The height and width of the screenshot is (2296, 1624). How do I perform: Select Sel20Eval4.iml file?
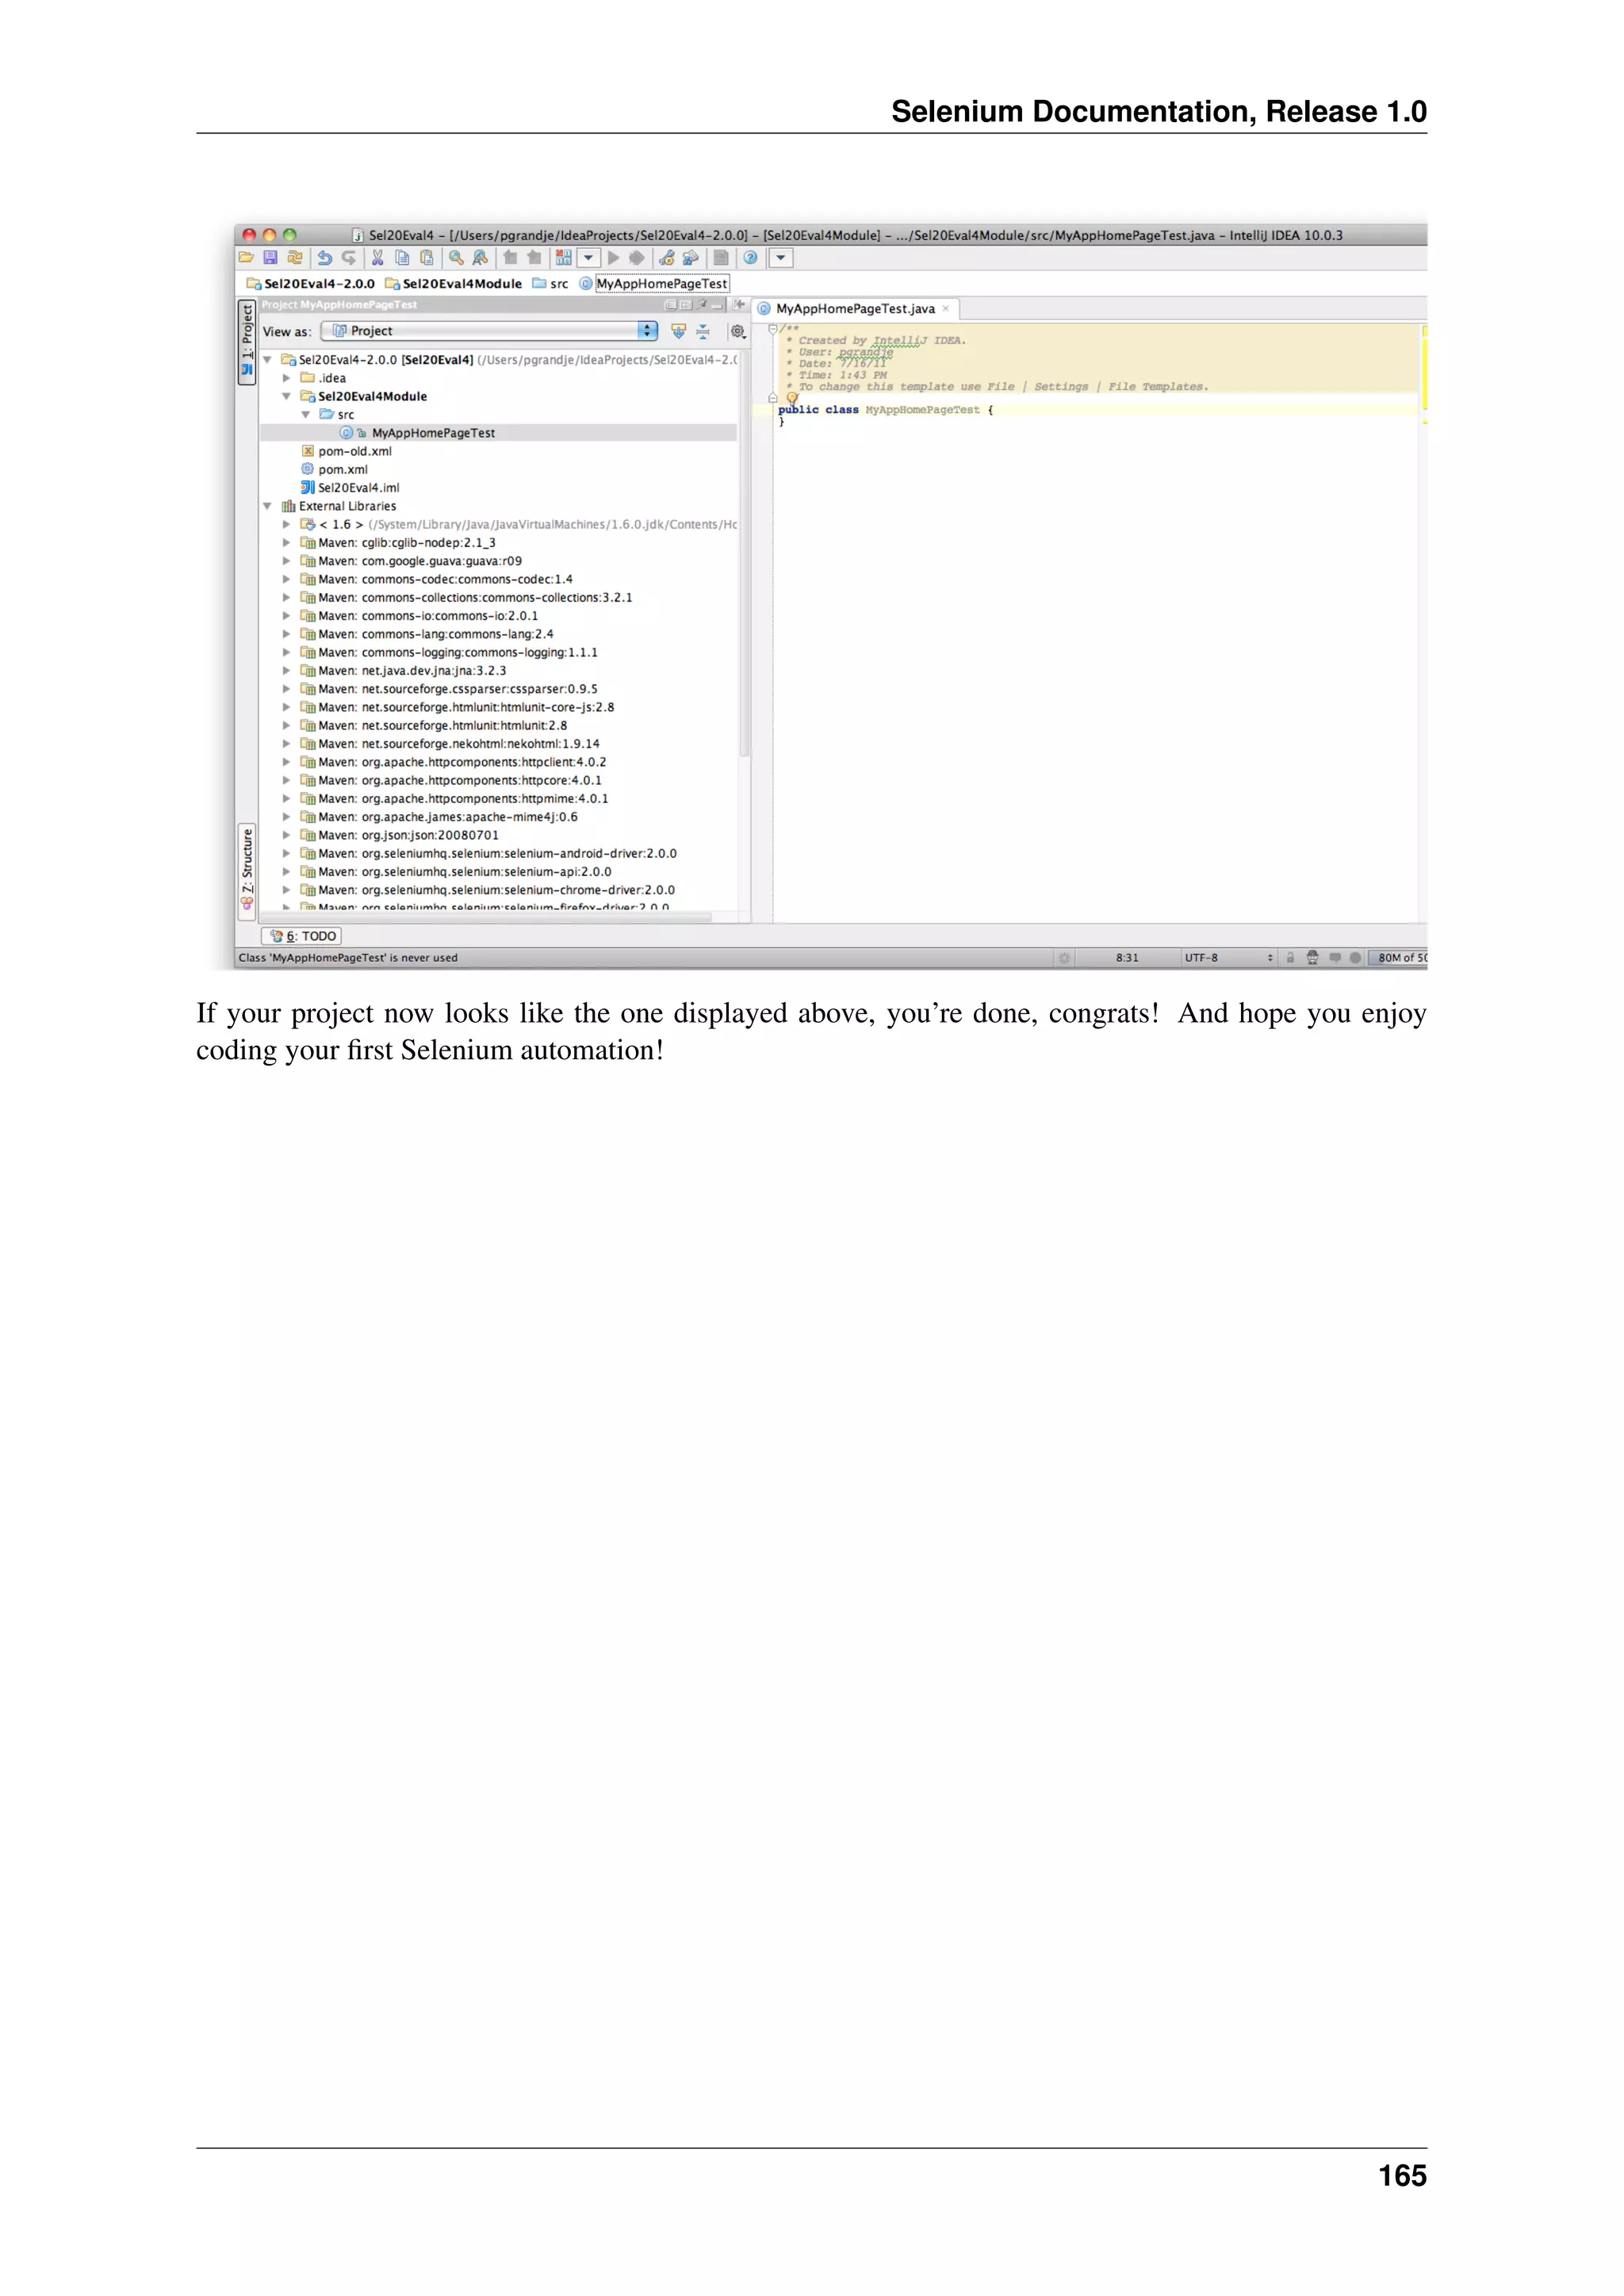coord(350,488)
